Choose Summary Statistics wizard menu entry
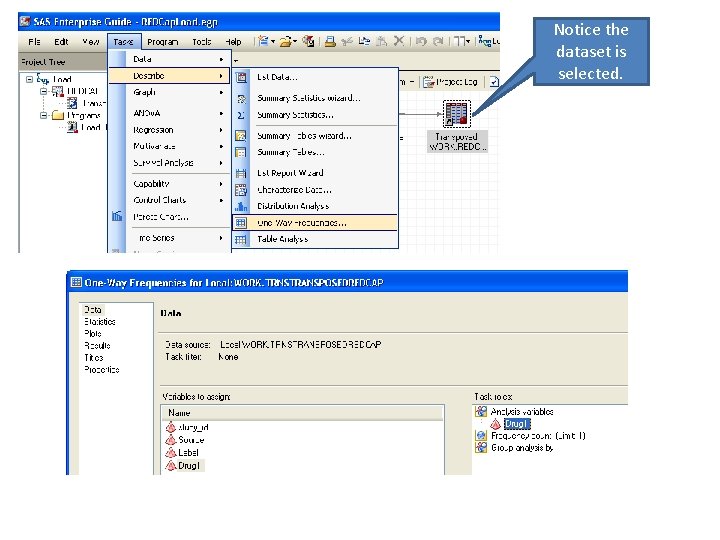 (x=315, y=98)
